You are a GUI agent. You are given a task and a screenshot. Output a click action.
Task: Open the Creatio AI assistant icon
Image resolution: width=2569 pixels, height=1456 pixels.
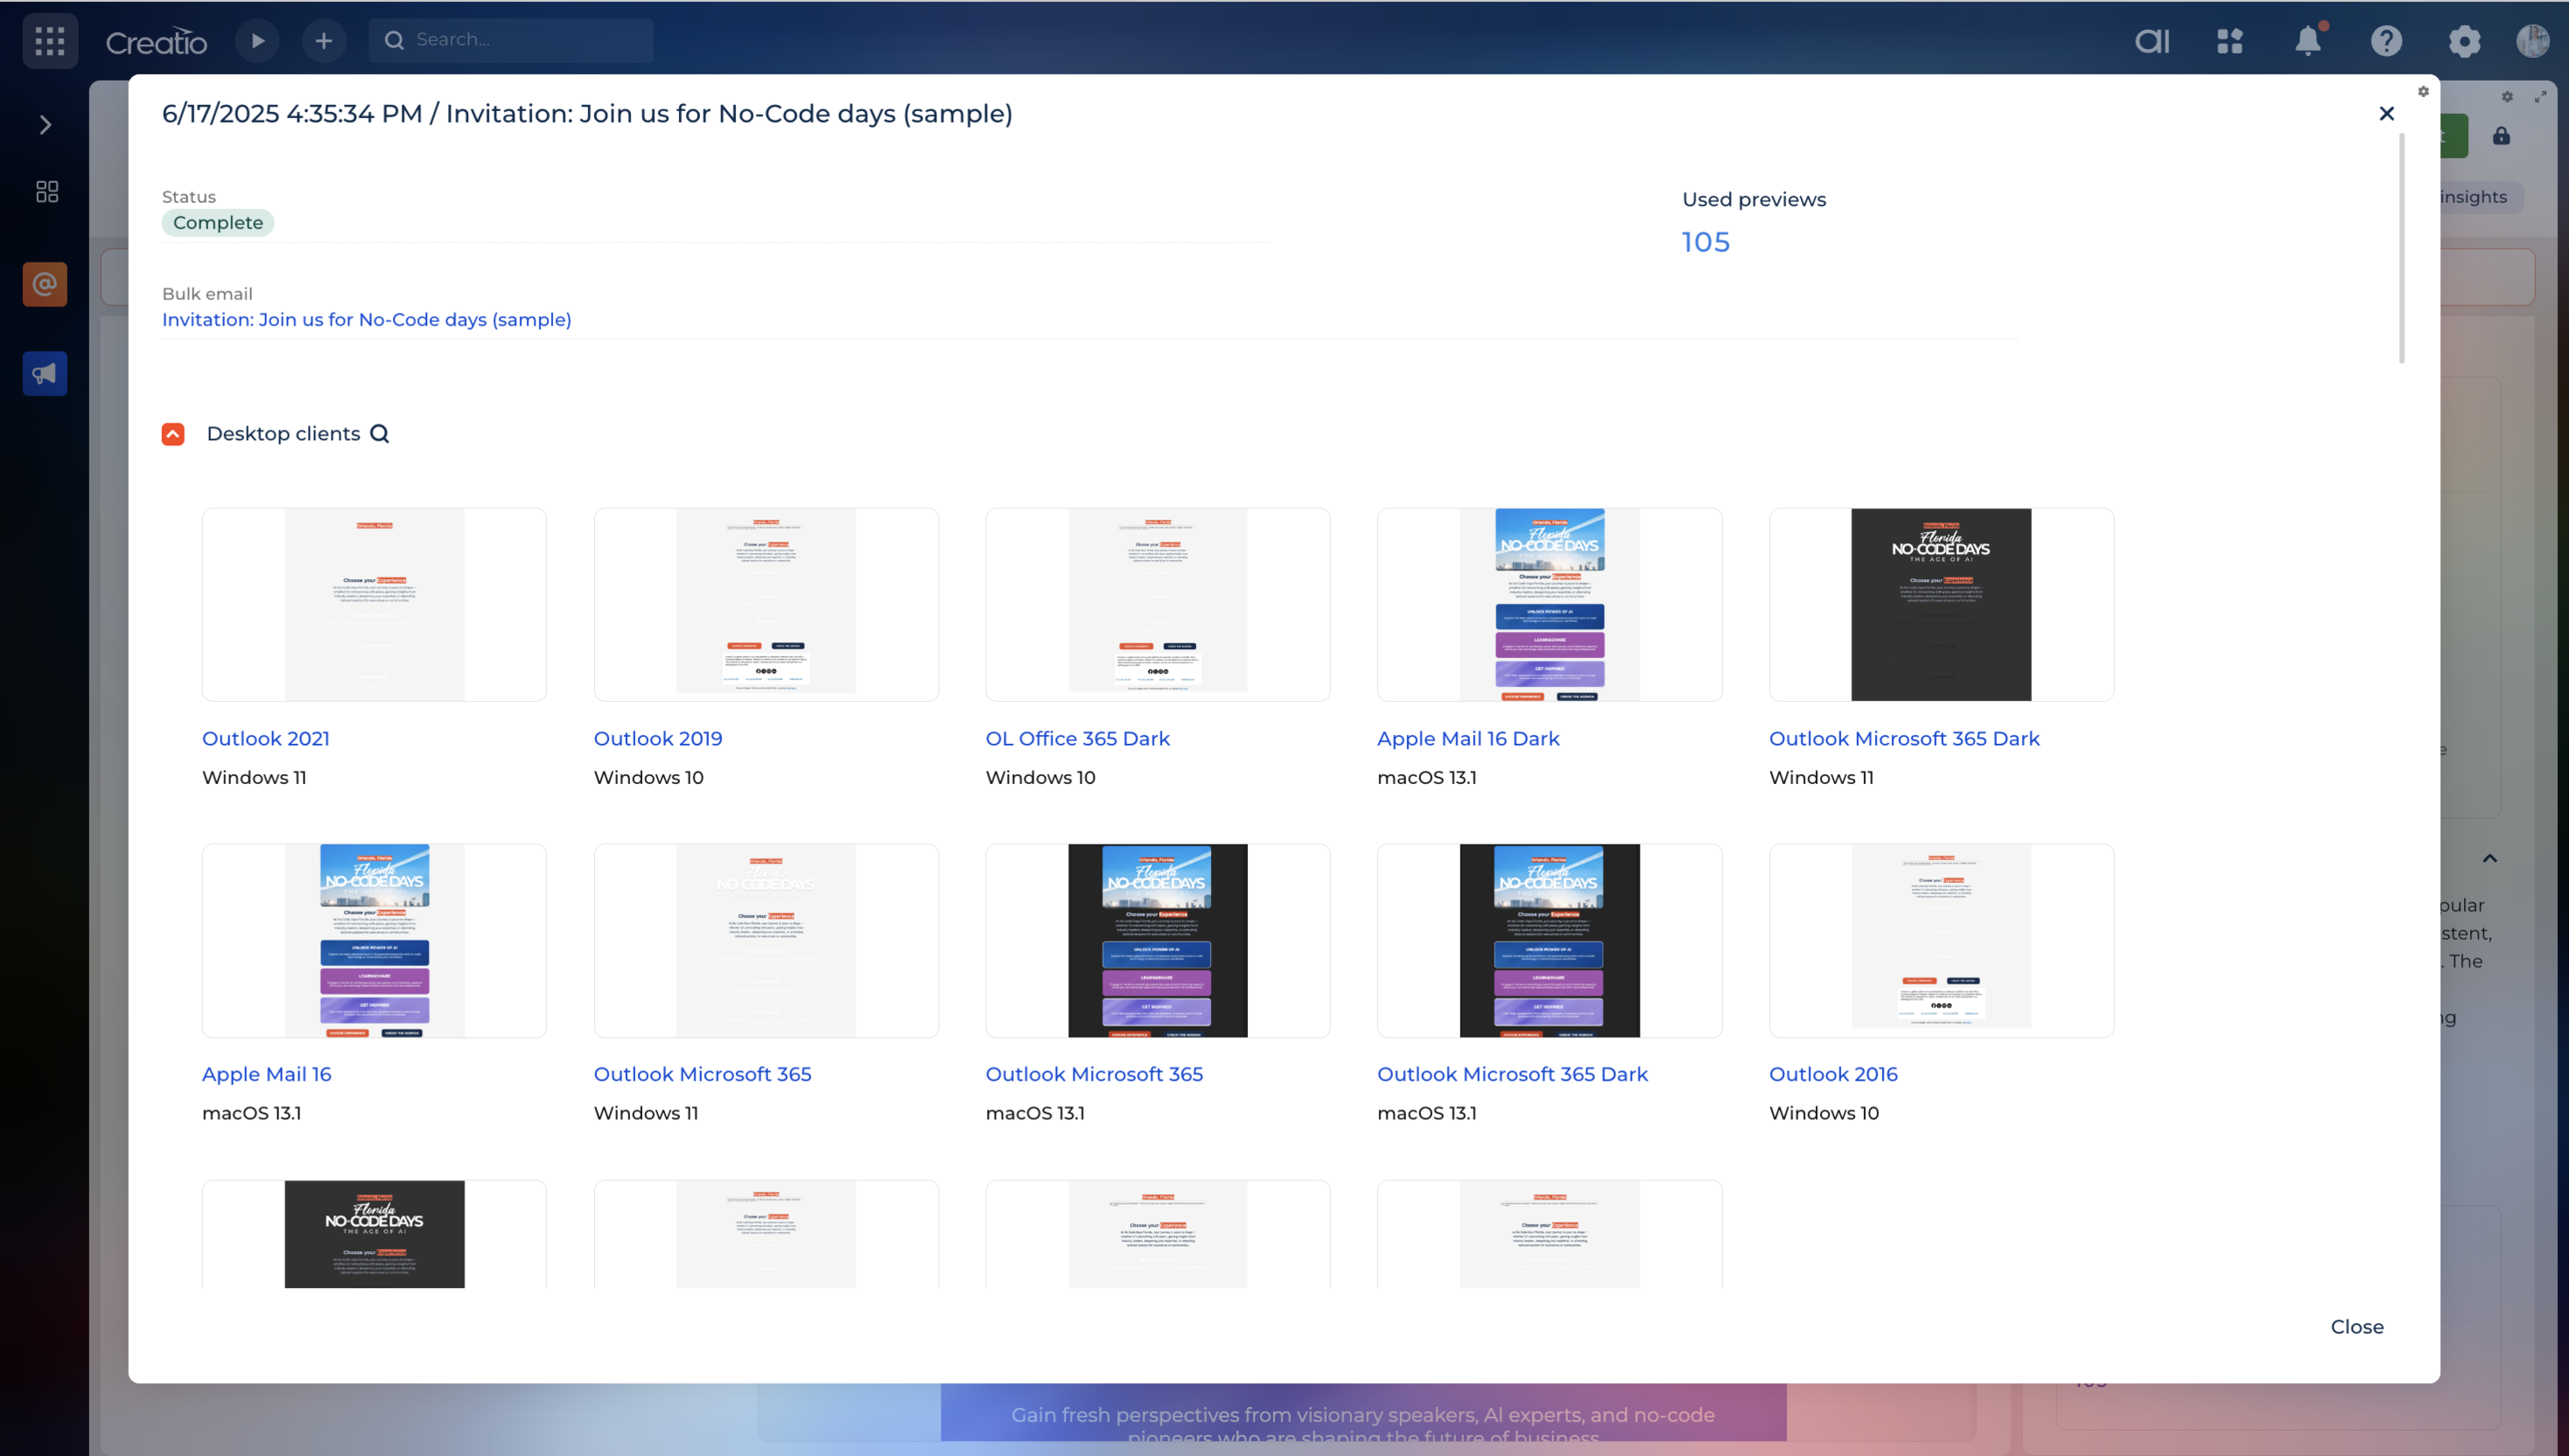tap(2152, 41)
